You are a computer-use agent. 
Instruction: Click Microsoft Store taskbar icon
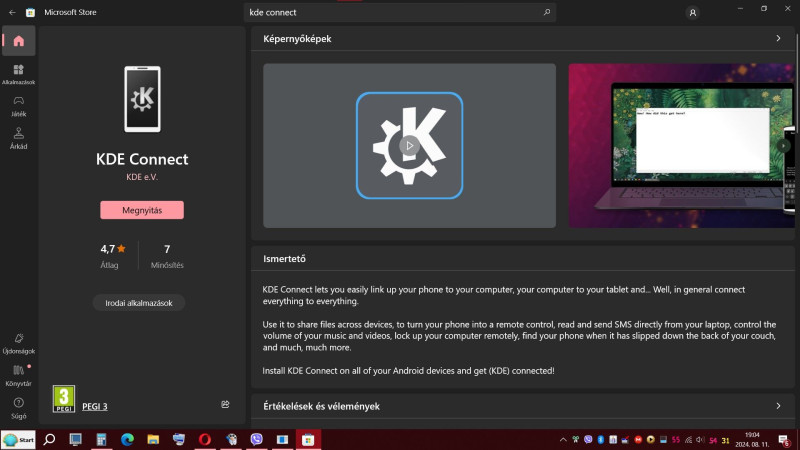click(x=308, y=440)
